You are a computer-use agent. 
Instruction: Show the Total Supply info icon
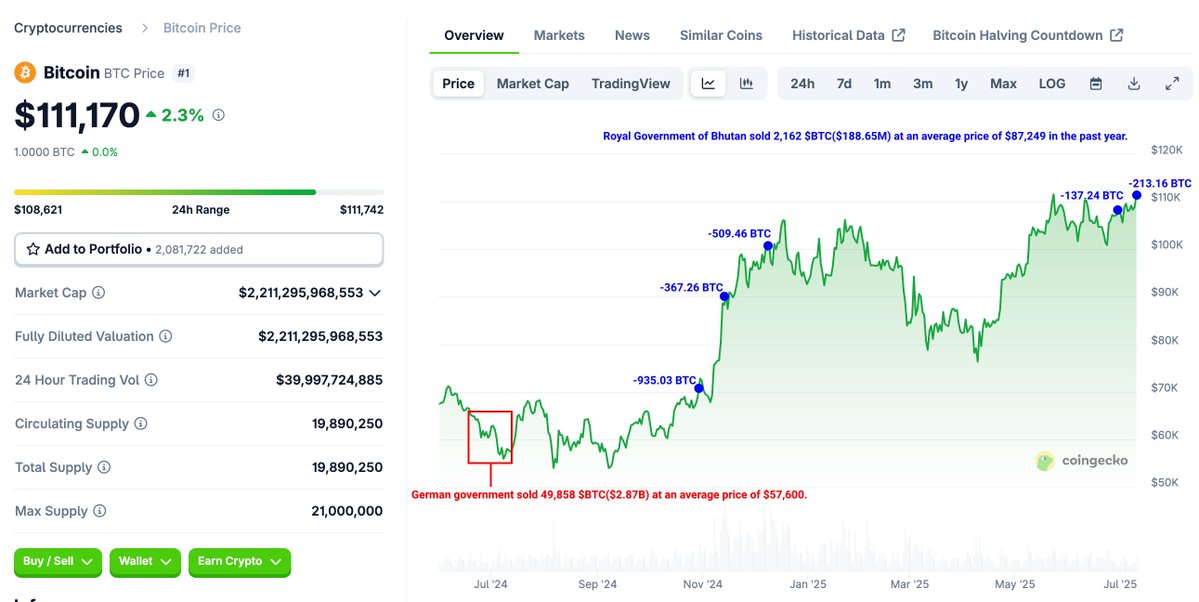104,467
